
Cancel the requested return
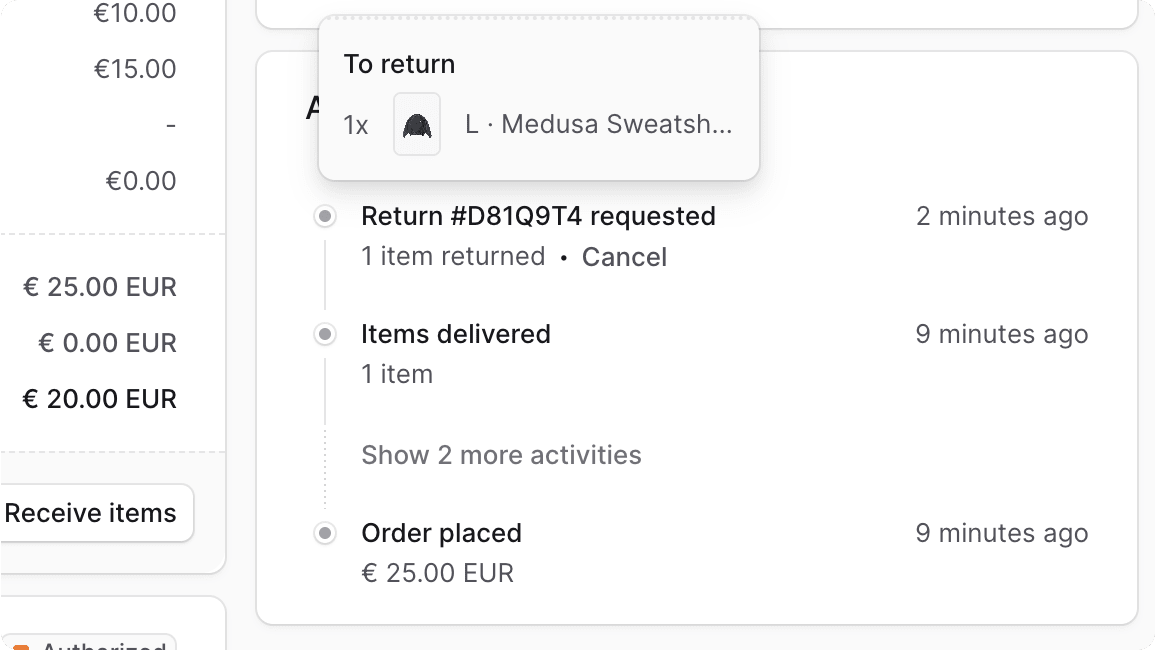point(624,257)
